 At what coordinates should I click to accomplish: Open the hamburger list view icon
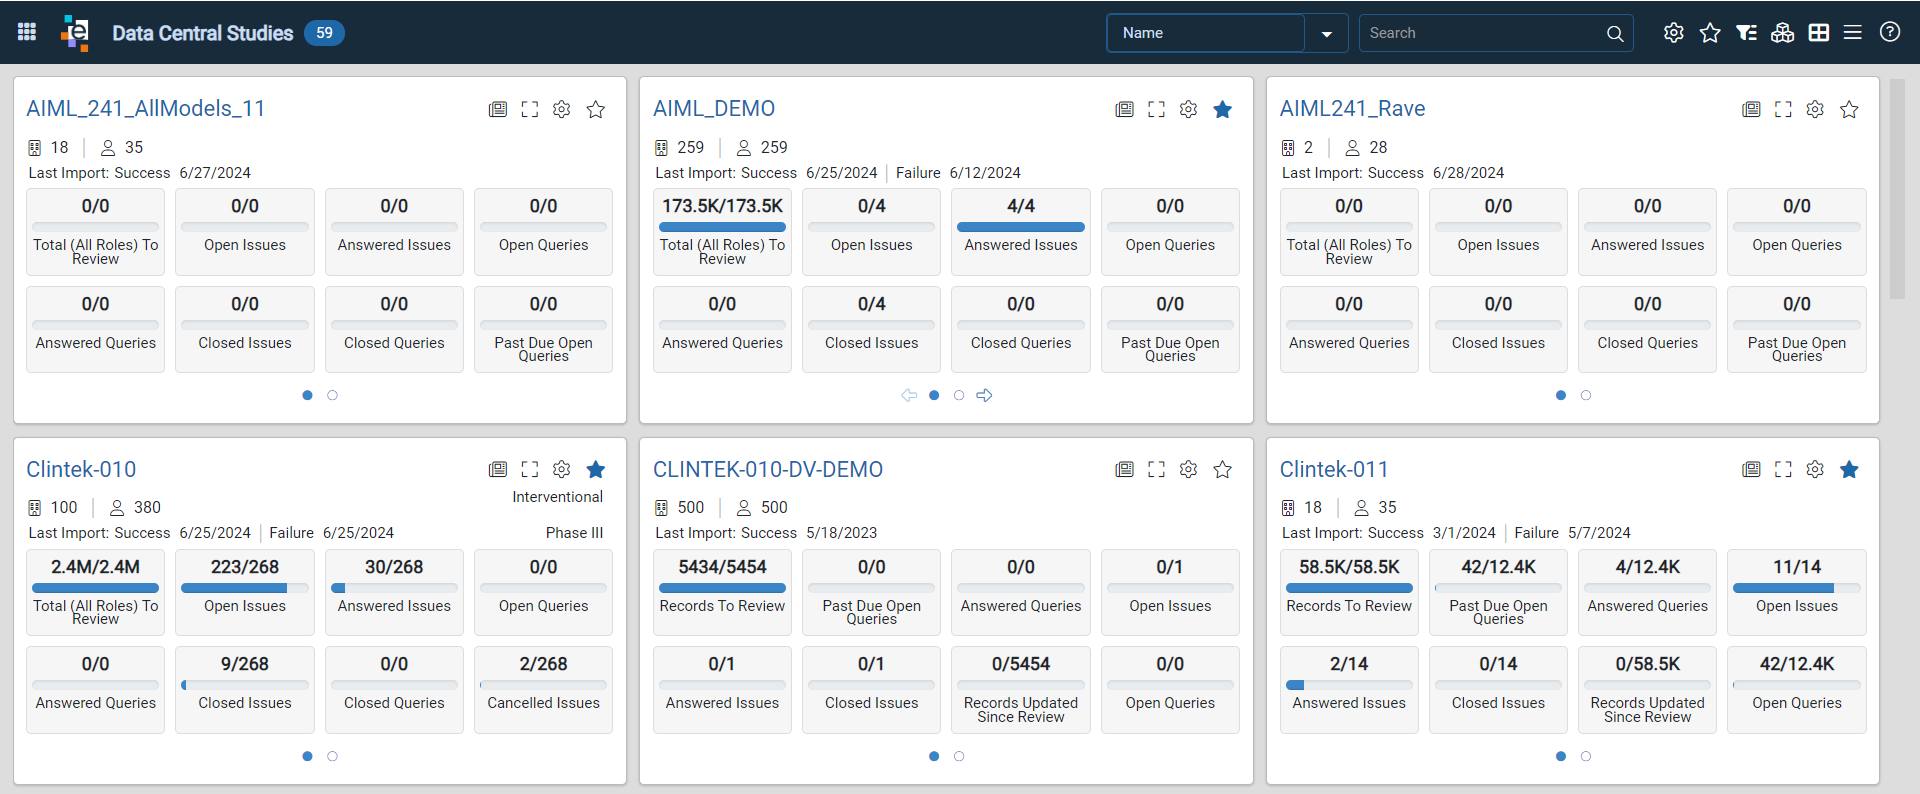[1853, 33]
